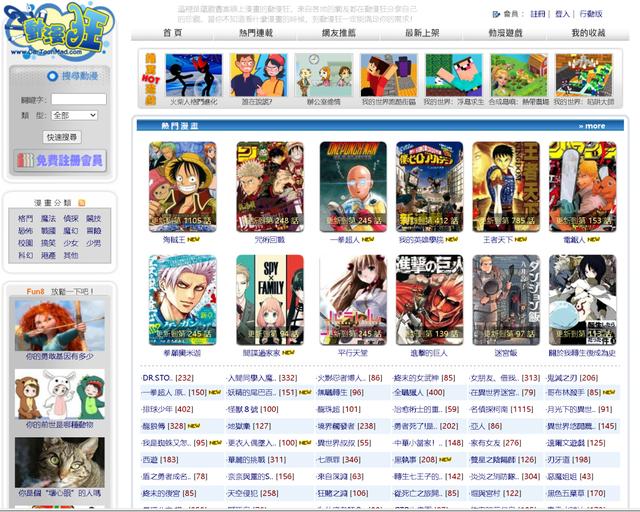Open the 西遊 [183] link

tap(160, 460)
